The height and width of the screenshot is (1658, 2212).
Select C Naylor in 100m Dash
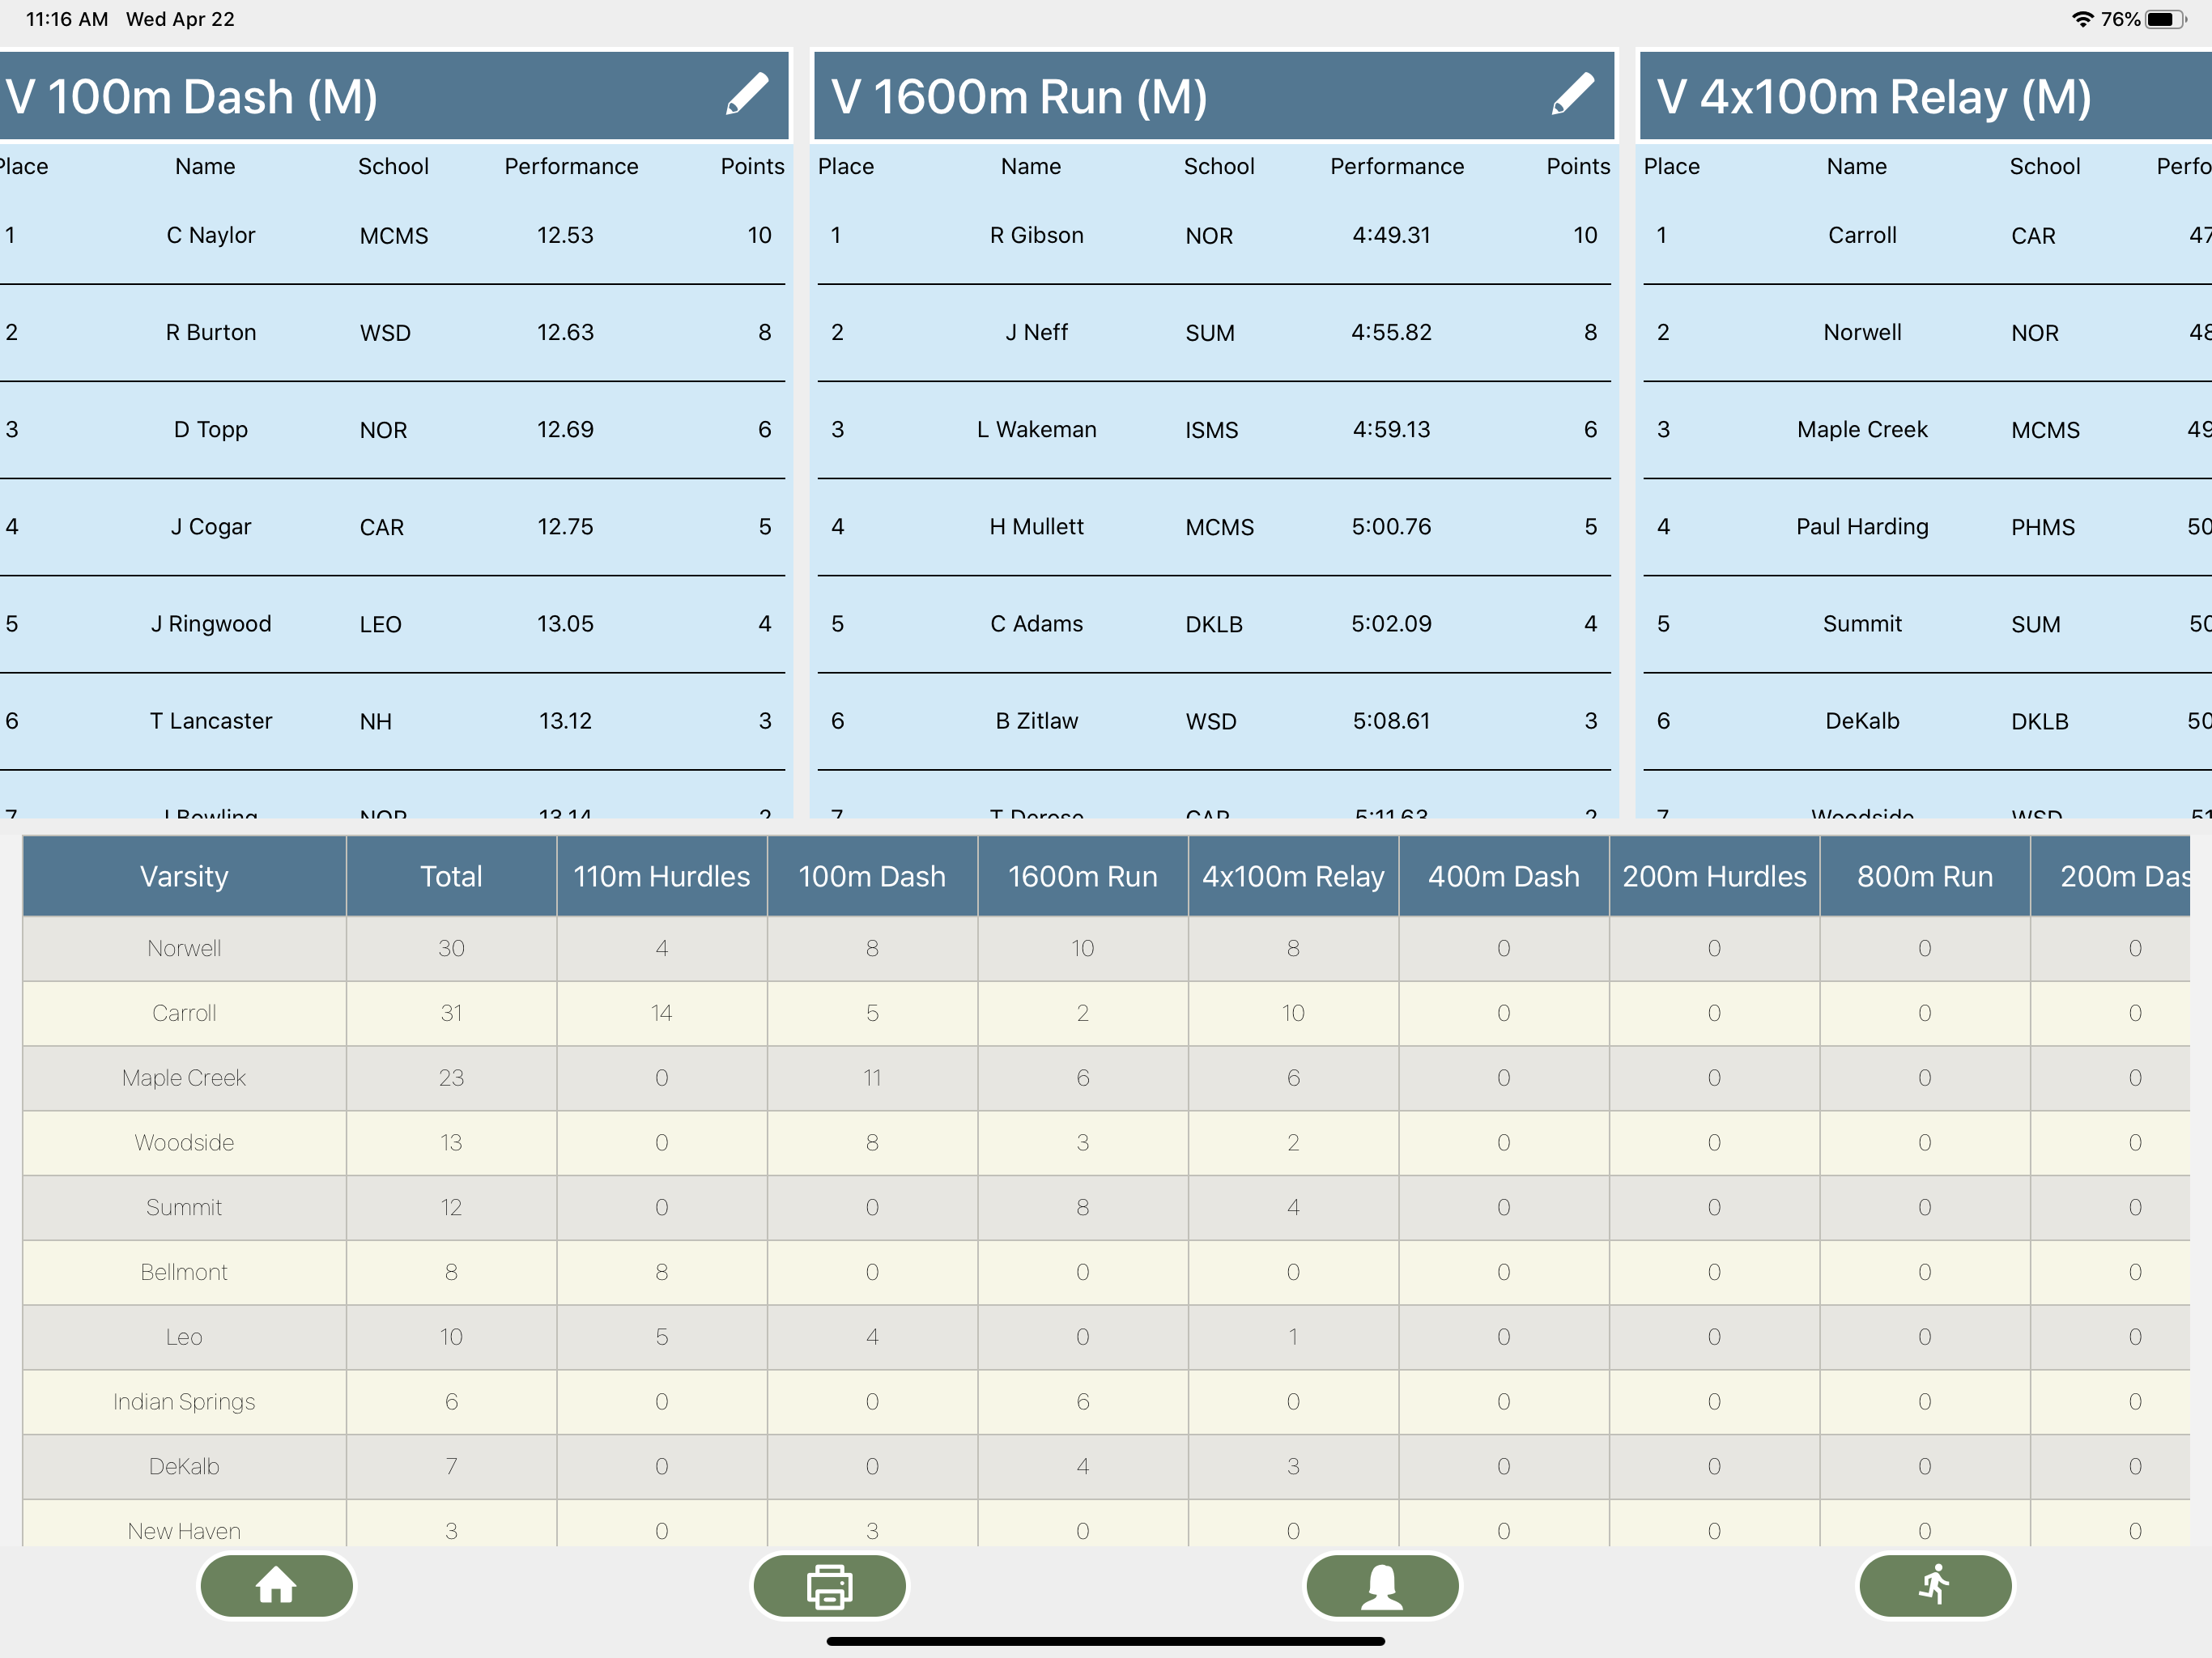211,235
